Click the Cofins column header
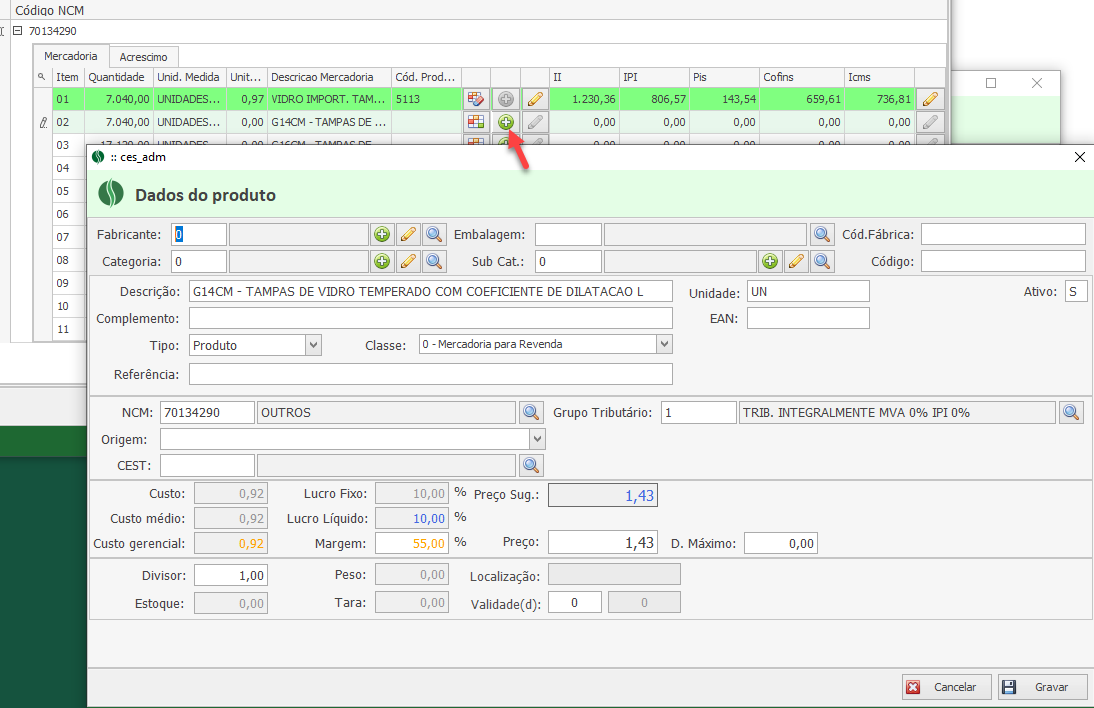1094x708 pixels. (x=802, y=77)
